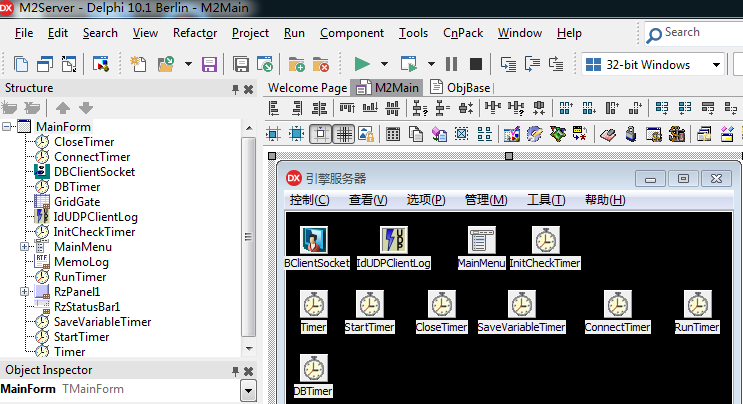The image size is (743, 404).
Task: Select the DBTimer component on form
Action: click(313, 368)
